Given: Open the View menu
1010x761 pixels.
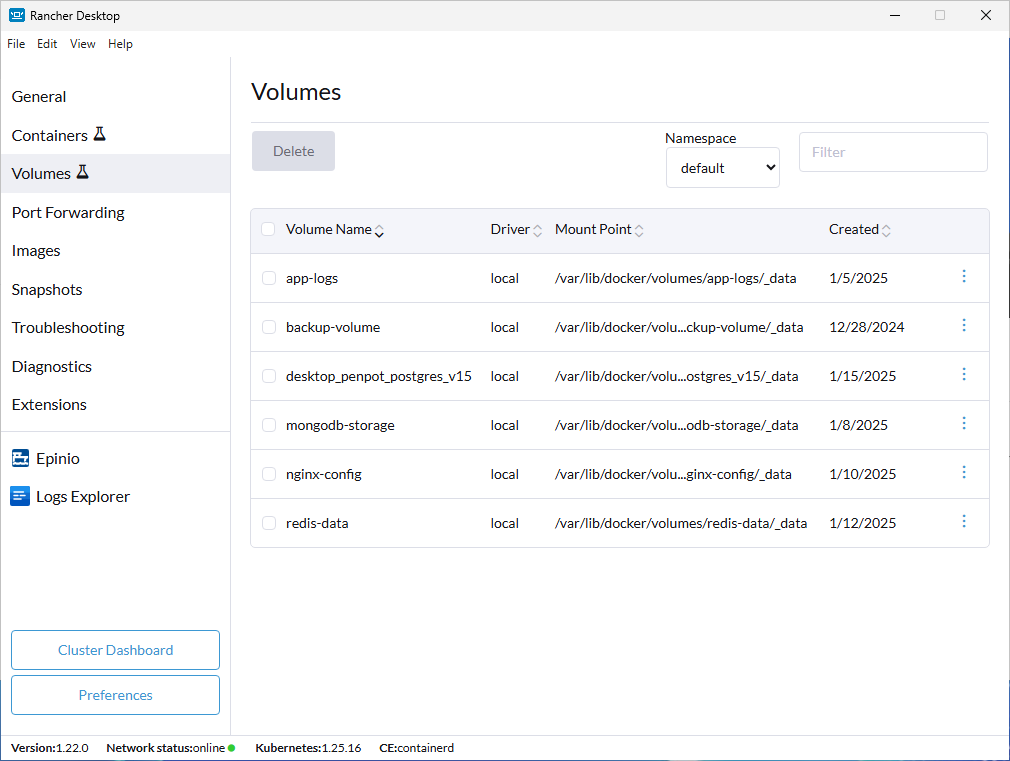Looking at the screenshot, I should click(83, 44).
